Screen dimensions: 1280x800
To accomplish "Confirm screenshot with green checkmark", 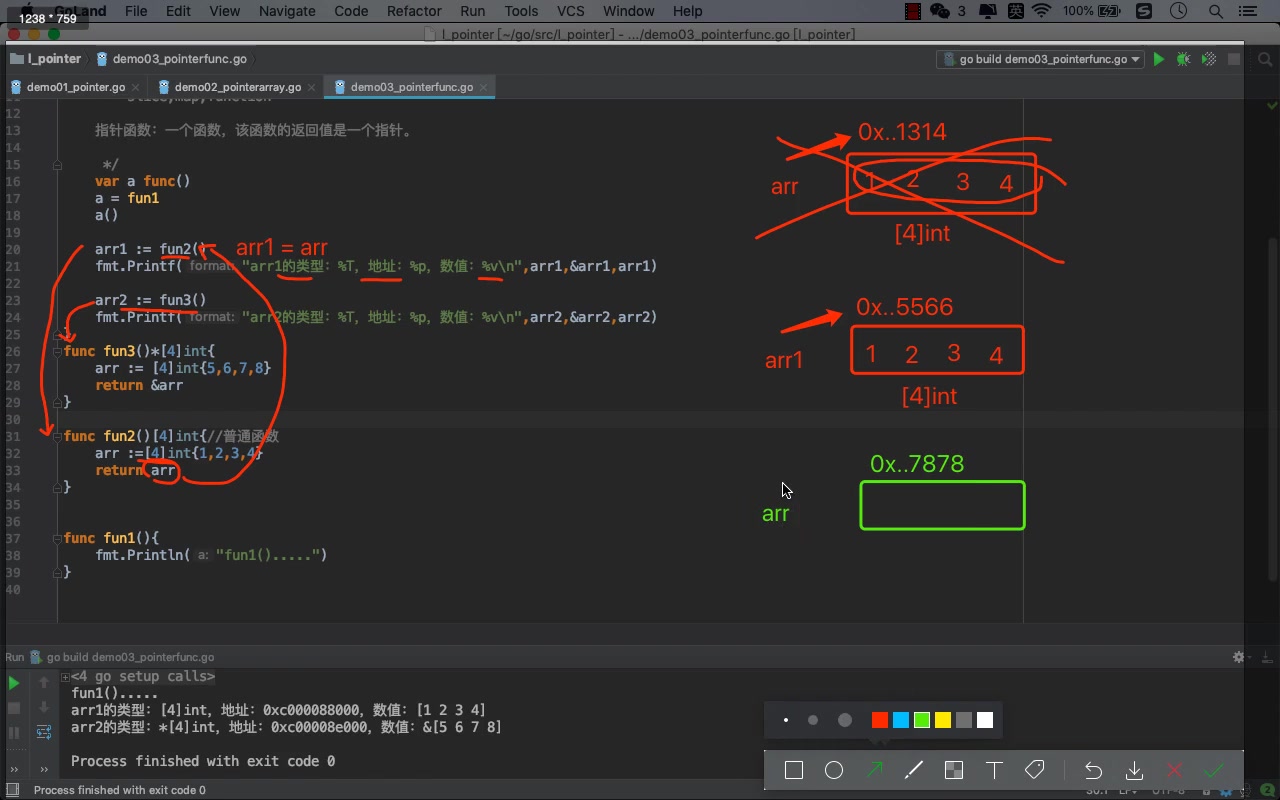I will (x=1214, y=770).
